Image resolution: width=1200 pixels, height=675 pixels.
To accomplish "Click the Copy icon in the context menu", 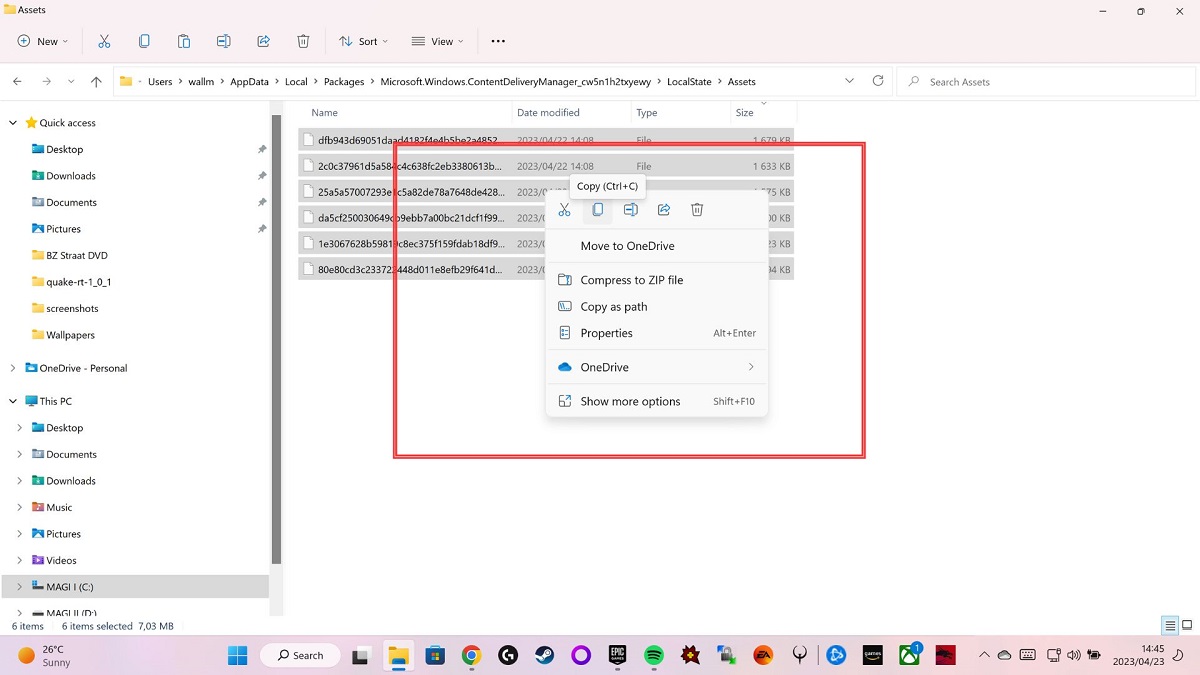I will click(597, 210).
